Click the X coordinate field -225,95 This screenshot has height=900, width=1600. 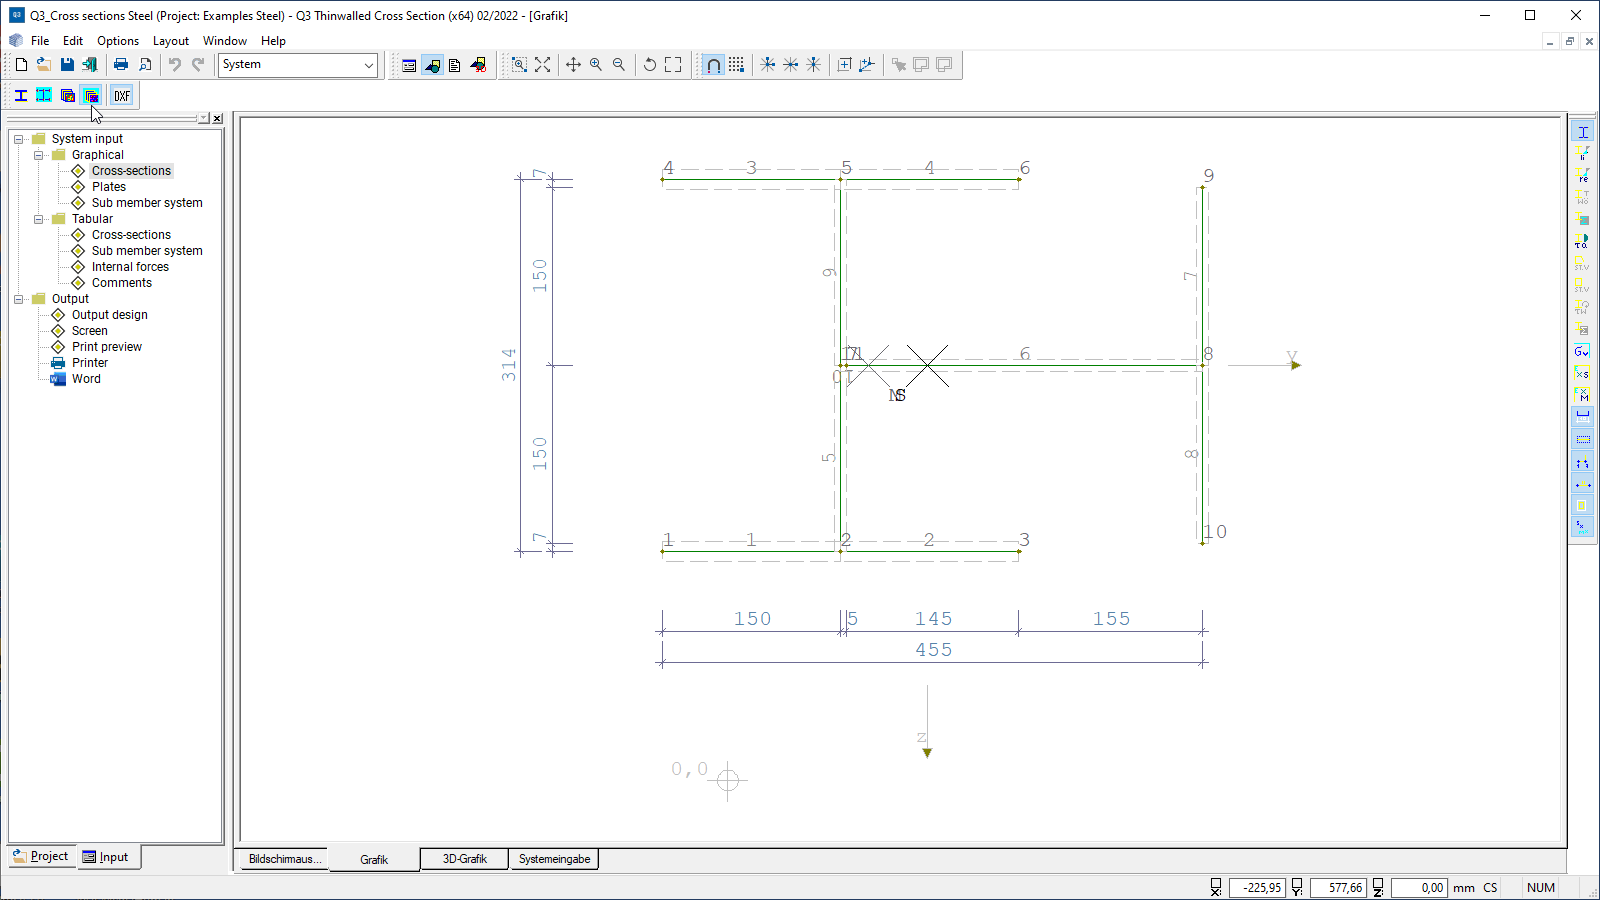[1256, 887]
